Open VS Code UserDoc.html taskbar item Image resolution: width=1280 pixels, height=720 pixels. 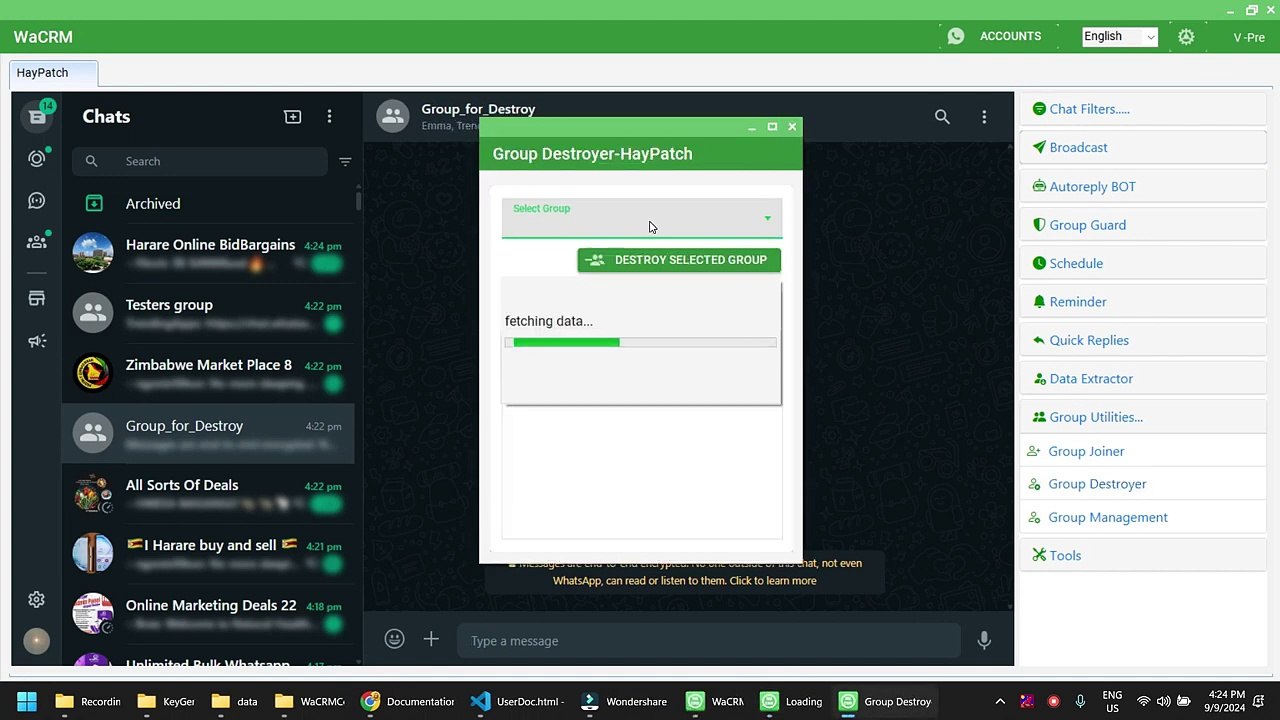[518, 701]
